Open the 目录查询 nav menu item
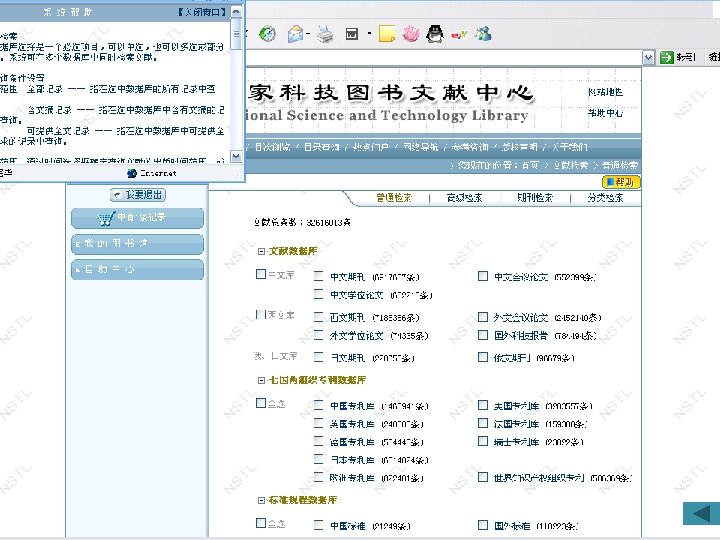The image size is (720, 540). [x=321, y=147]
